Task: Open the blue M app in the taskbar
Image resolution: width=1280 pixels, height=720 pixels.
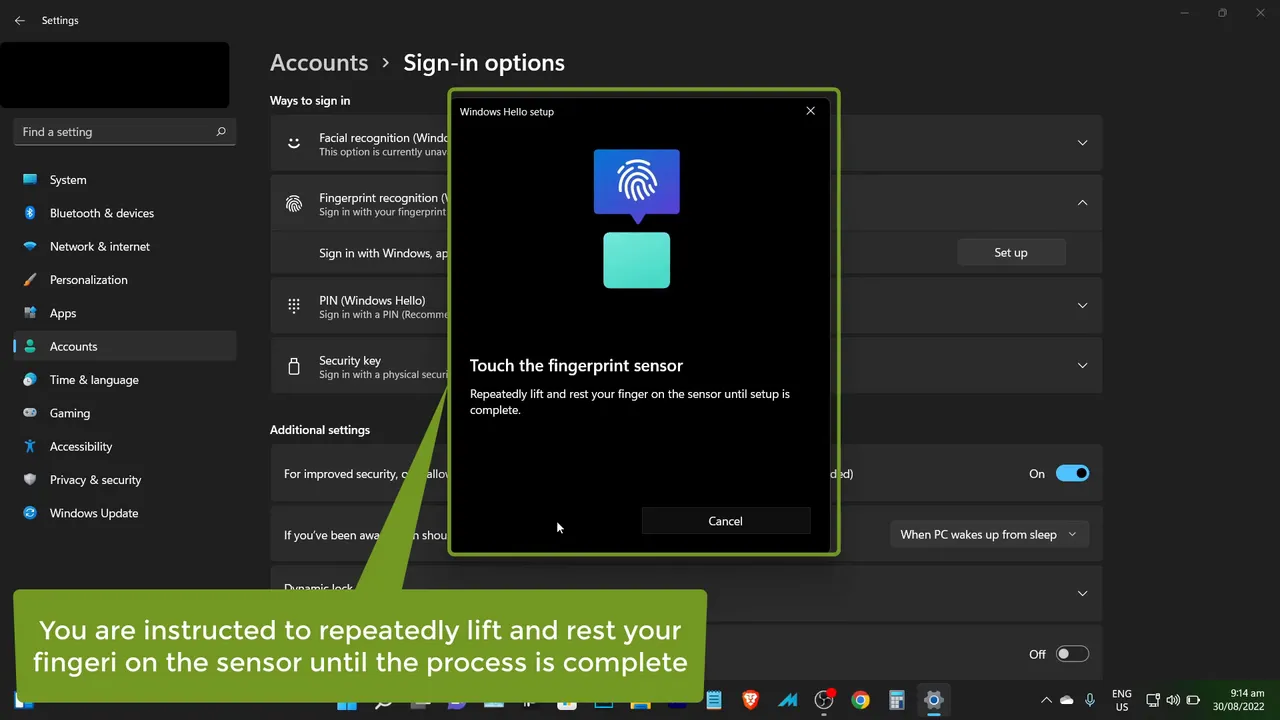Action: [x=788, y=700]
